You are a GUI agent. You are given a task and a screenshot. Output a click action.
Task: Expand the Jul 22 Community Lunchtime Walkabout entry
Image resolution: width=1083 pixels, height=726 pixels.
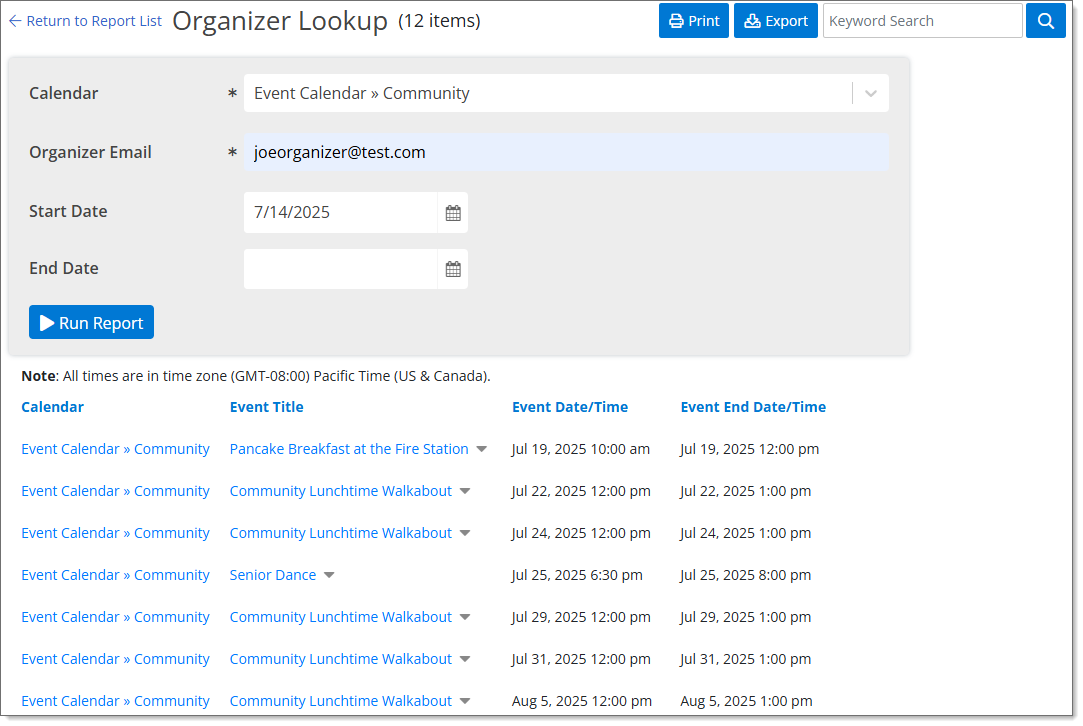[x=464, y=490]
